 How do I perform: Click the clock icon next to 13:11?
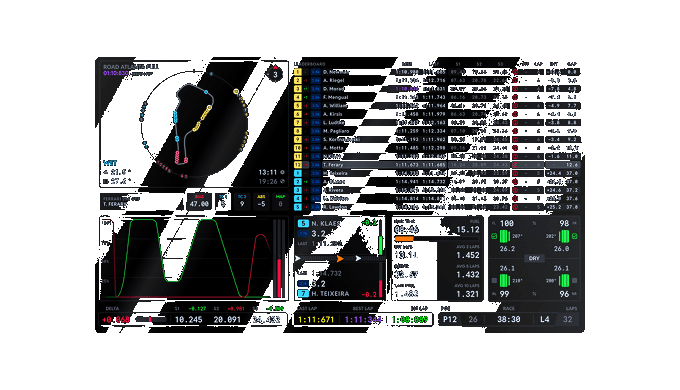282,172
